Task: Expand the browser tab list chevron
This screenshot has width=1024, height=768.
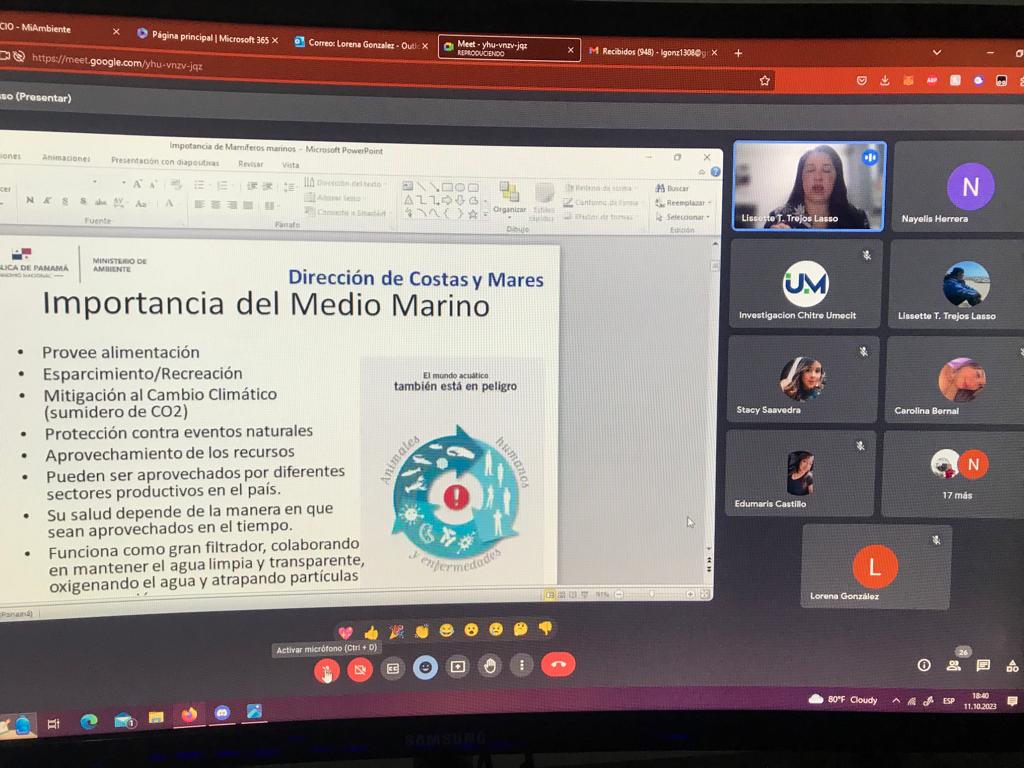Action: [936, 52]
